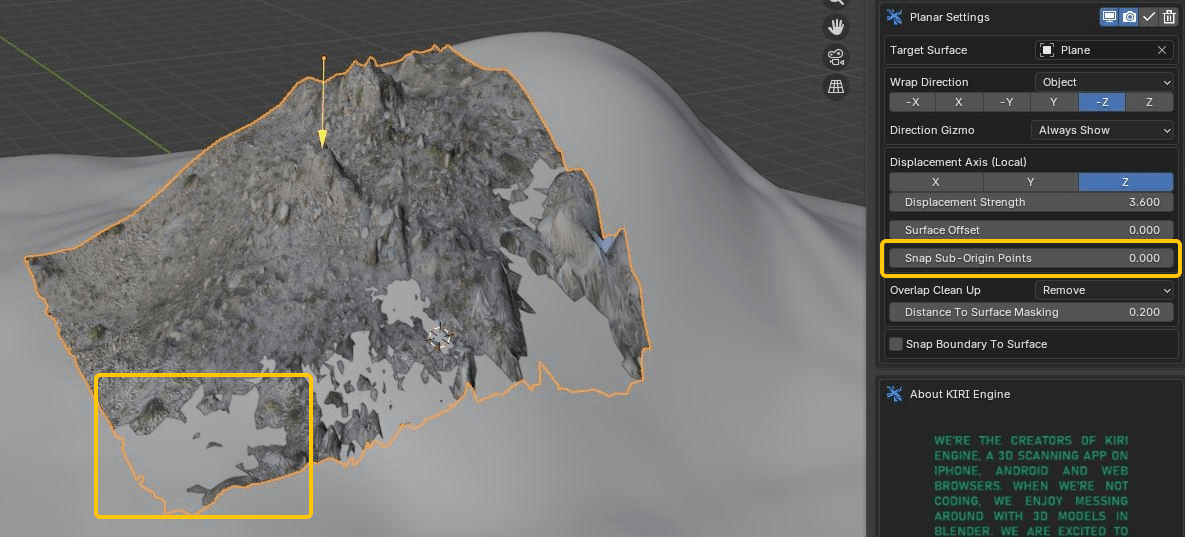The height and width of the screenshot is (537, 1185).
Task: Clear Target Surface with the X icon
Action: click(1162, 50)
